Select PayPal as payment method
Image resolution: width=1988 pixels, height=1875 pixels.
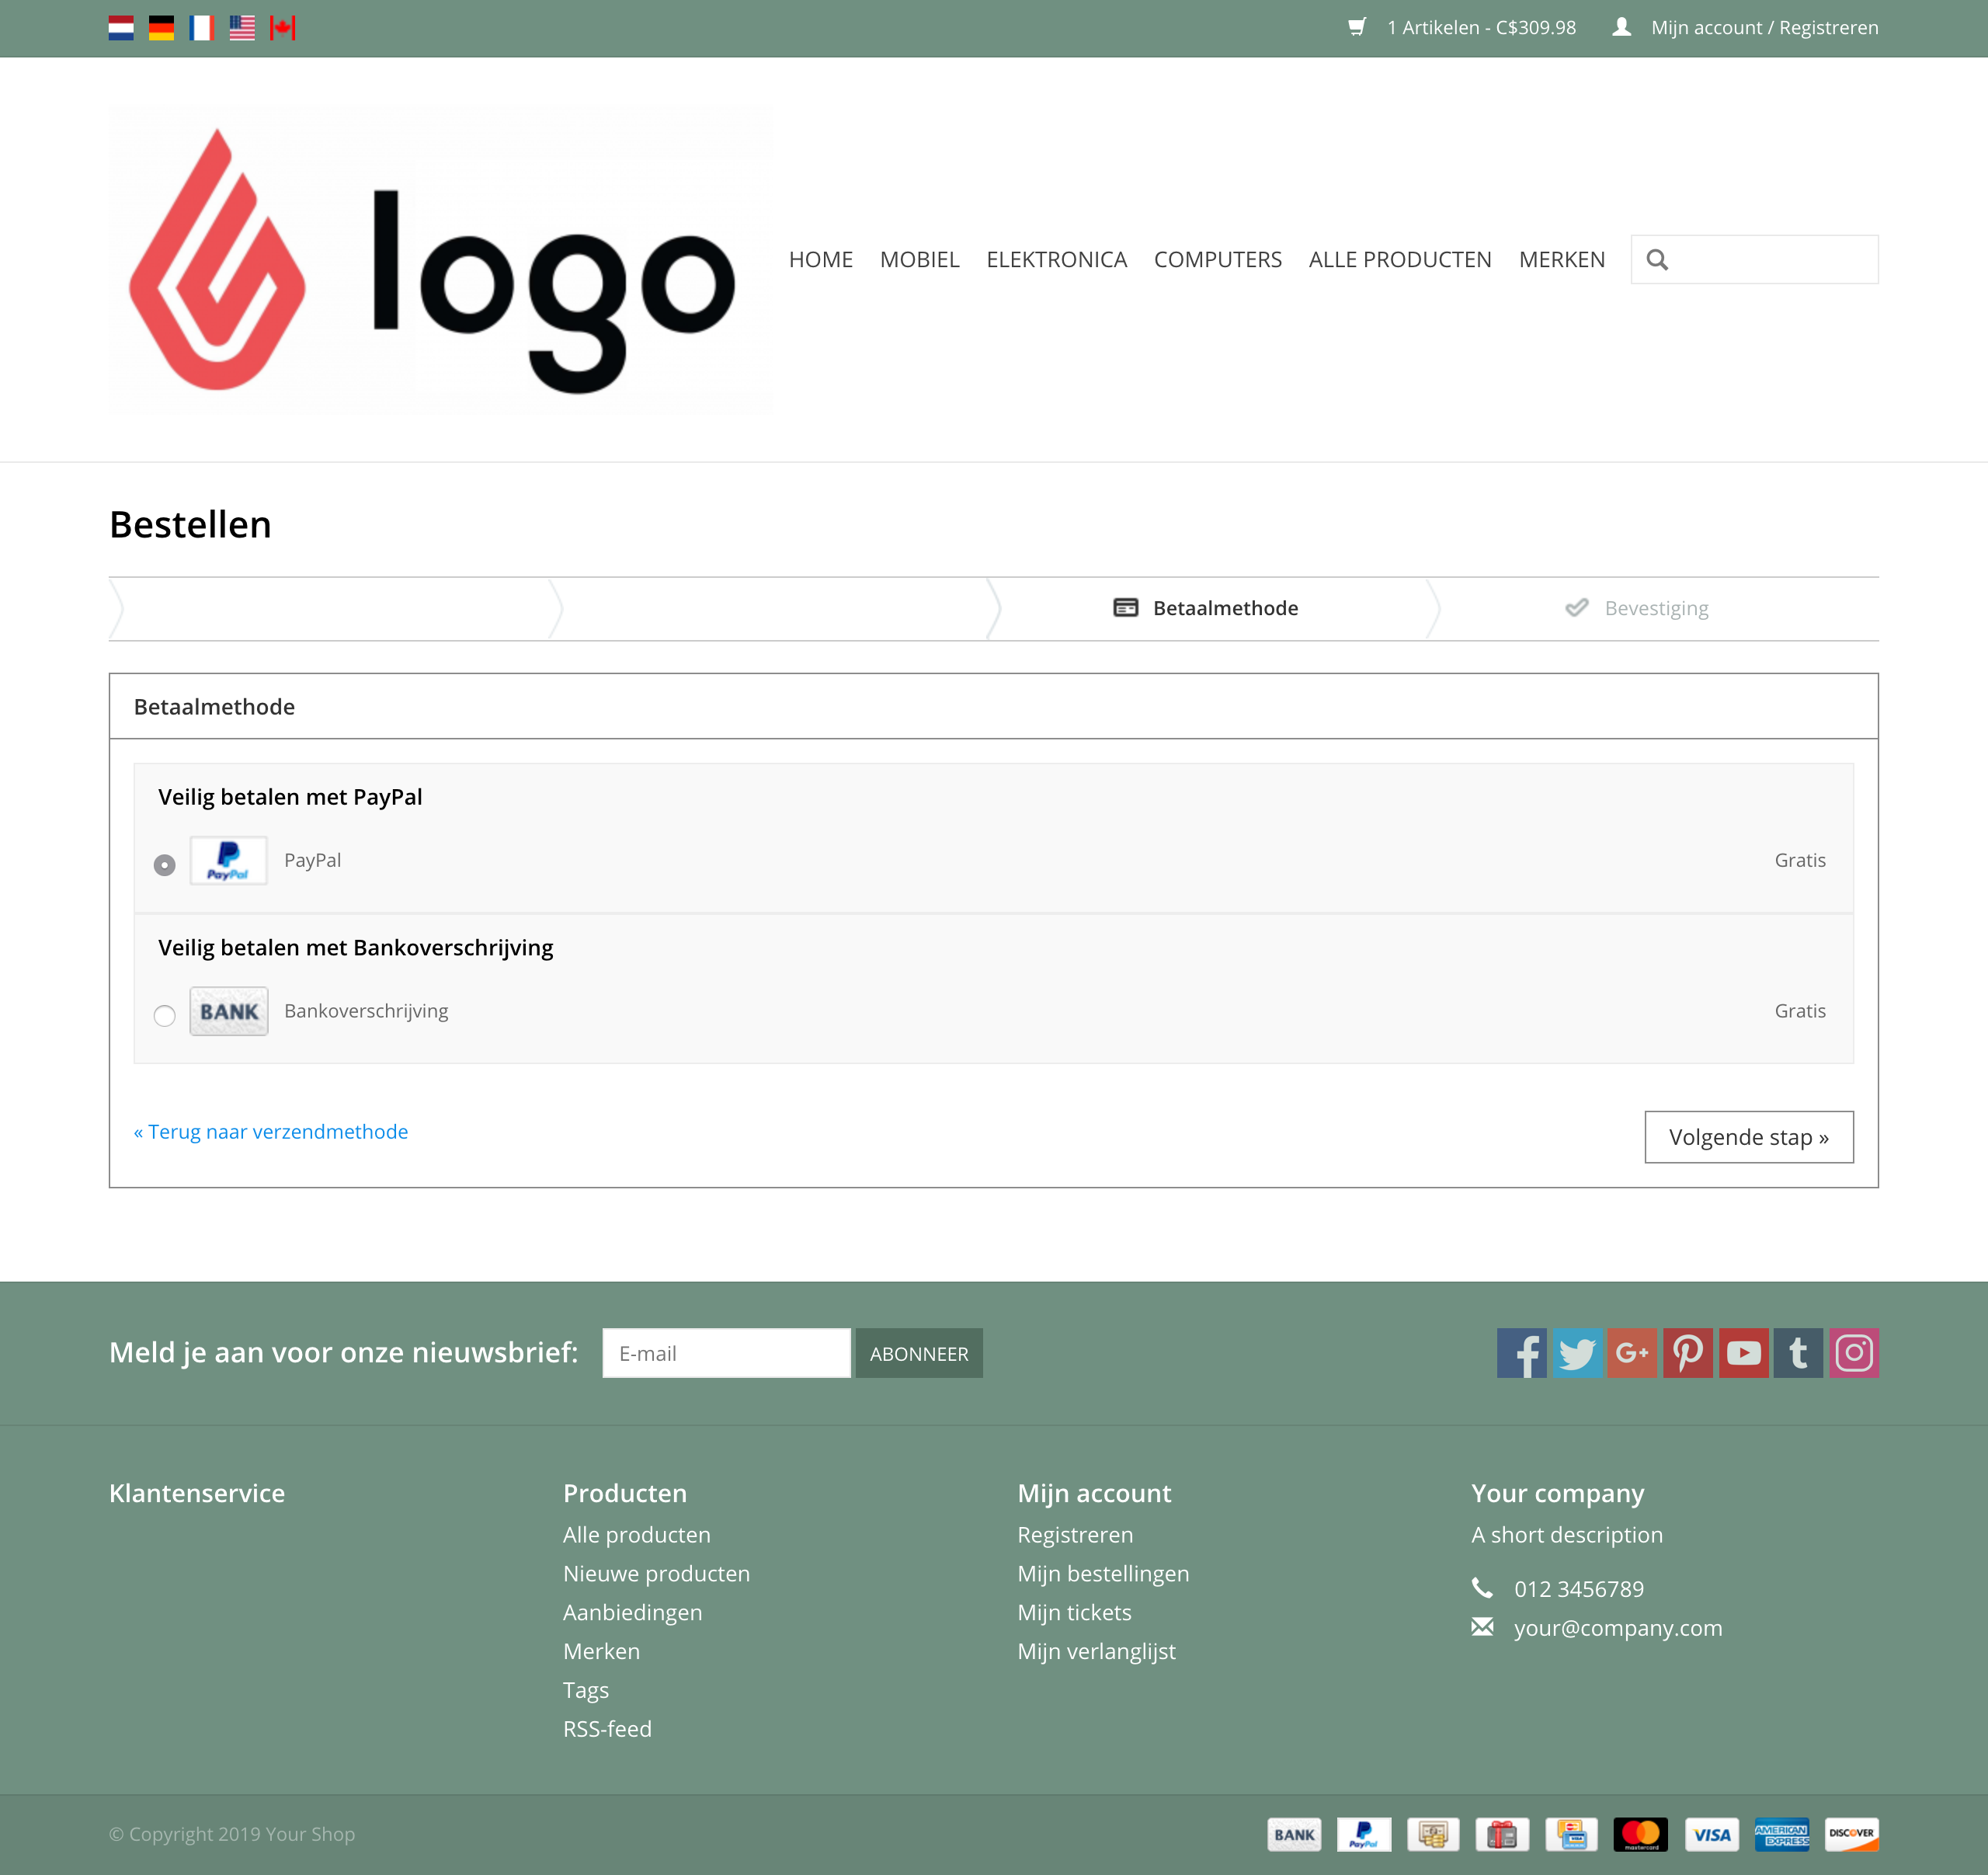click(164, 861)
